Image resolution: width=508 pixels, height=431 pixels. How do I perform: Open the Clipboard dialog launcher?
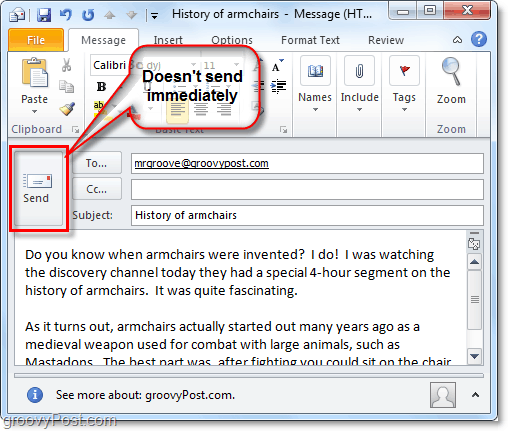[76, 130]
